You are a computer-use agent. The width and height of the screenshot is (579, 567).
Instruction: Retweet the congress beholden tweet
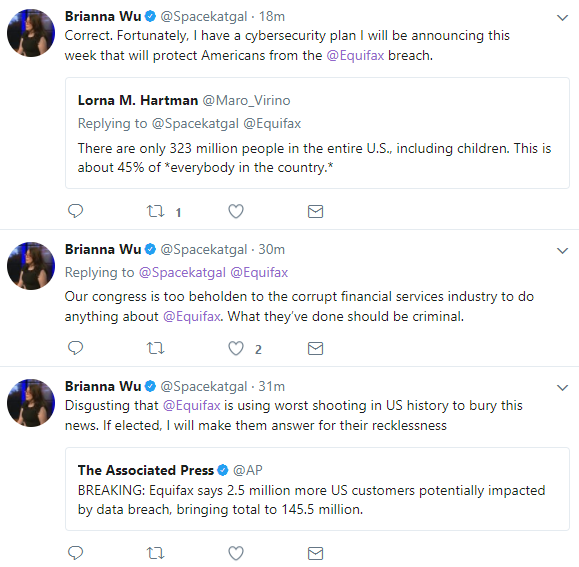click(155, 348)
